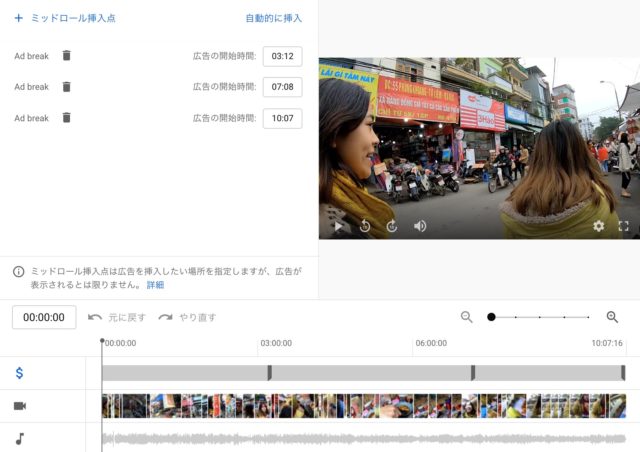The image size is (640, 452).
Task: Click the audio waveform track
Action: (364, 439)
